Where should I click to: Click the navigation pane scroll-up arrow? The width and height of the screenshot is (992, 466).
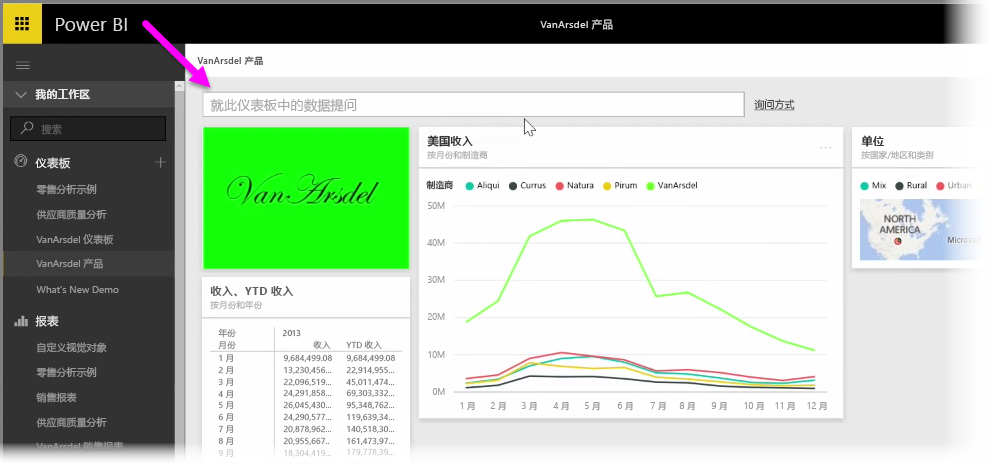tap(180, 87)
